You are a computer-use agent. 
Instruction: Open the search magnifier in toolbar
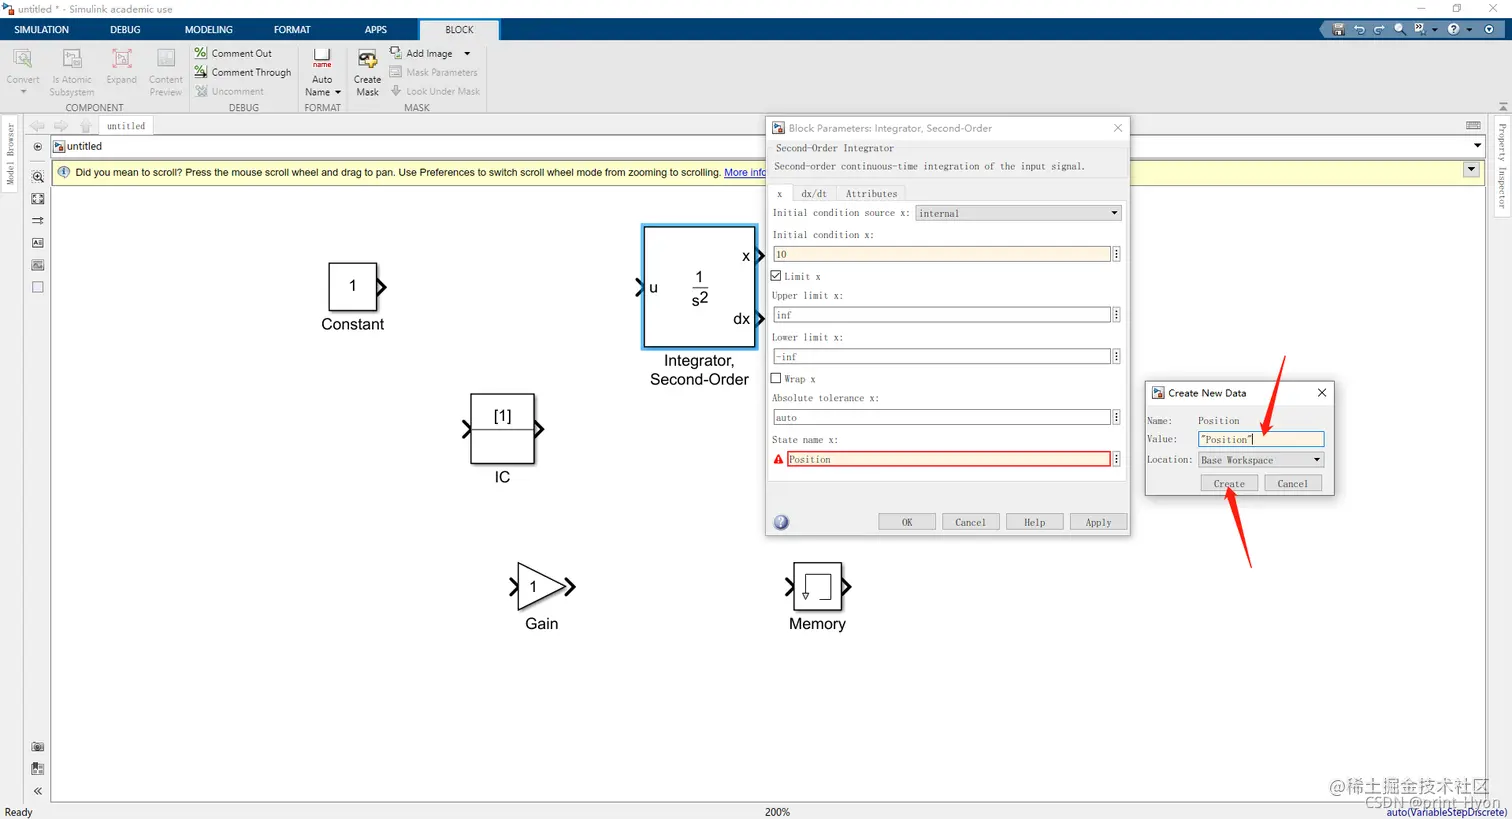coord(1400,30)
